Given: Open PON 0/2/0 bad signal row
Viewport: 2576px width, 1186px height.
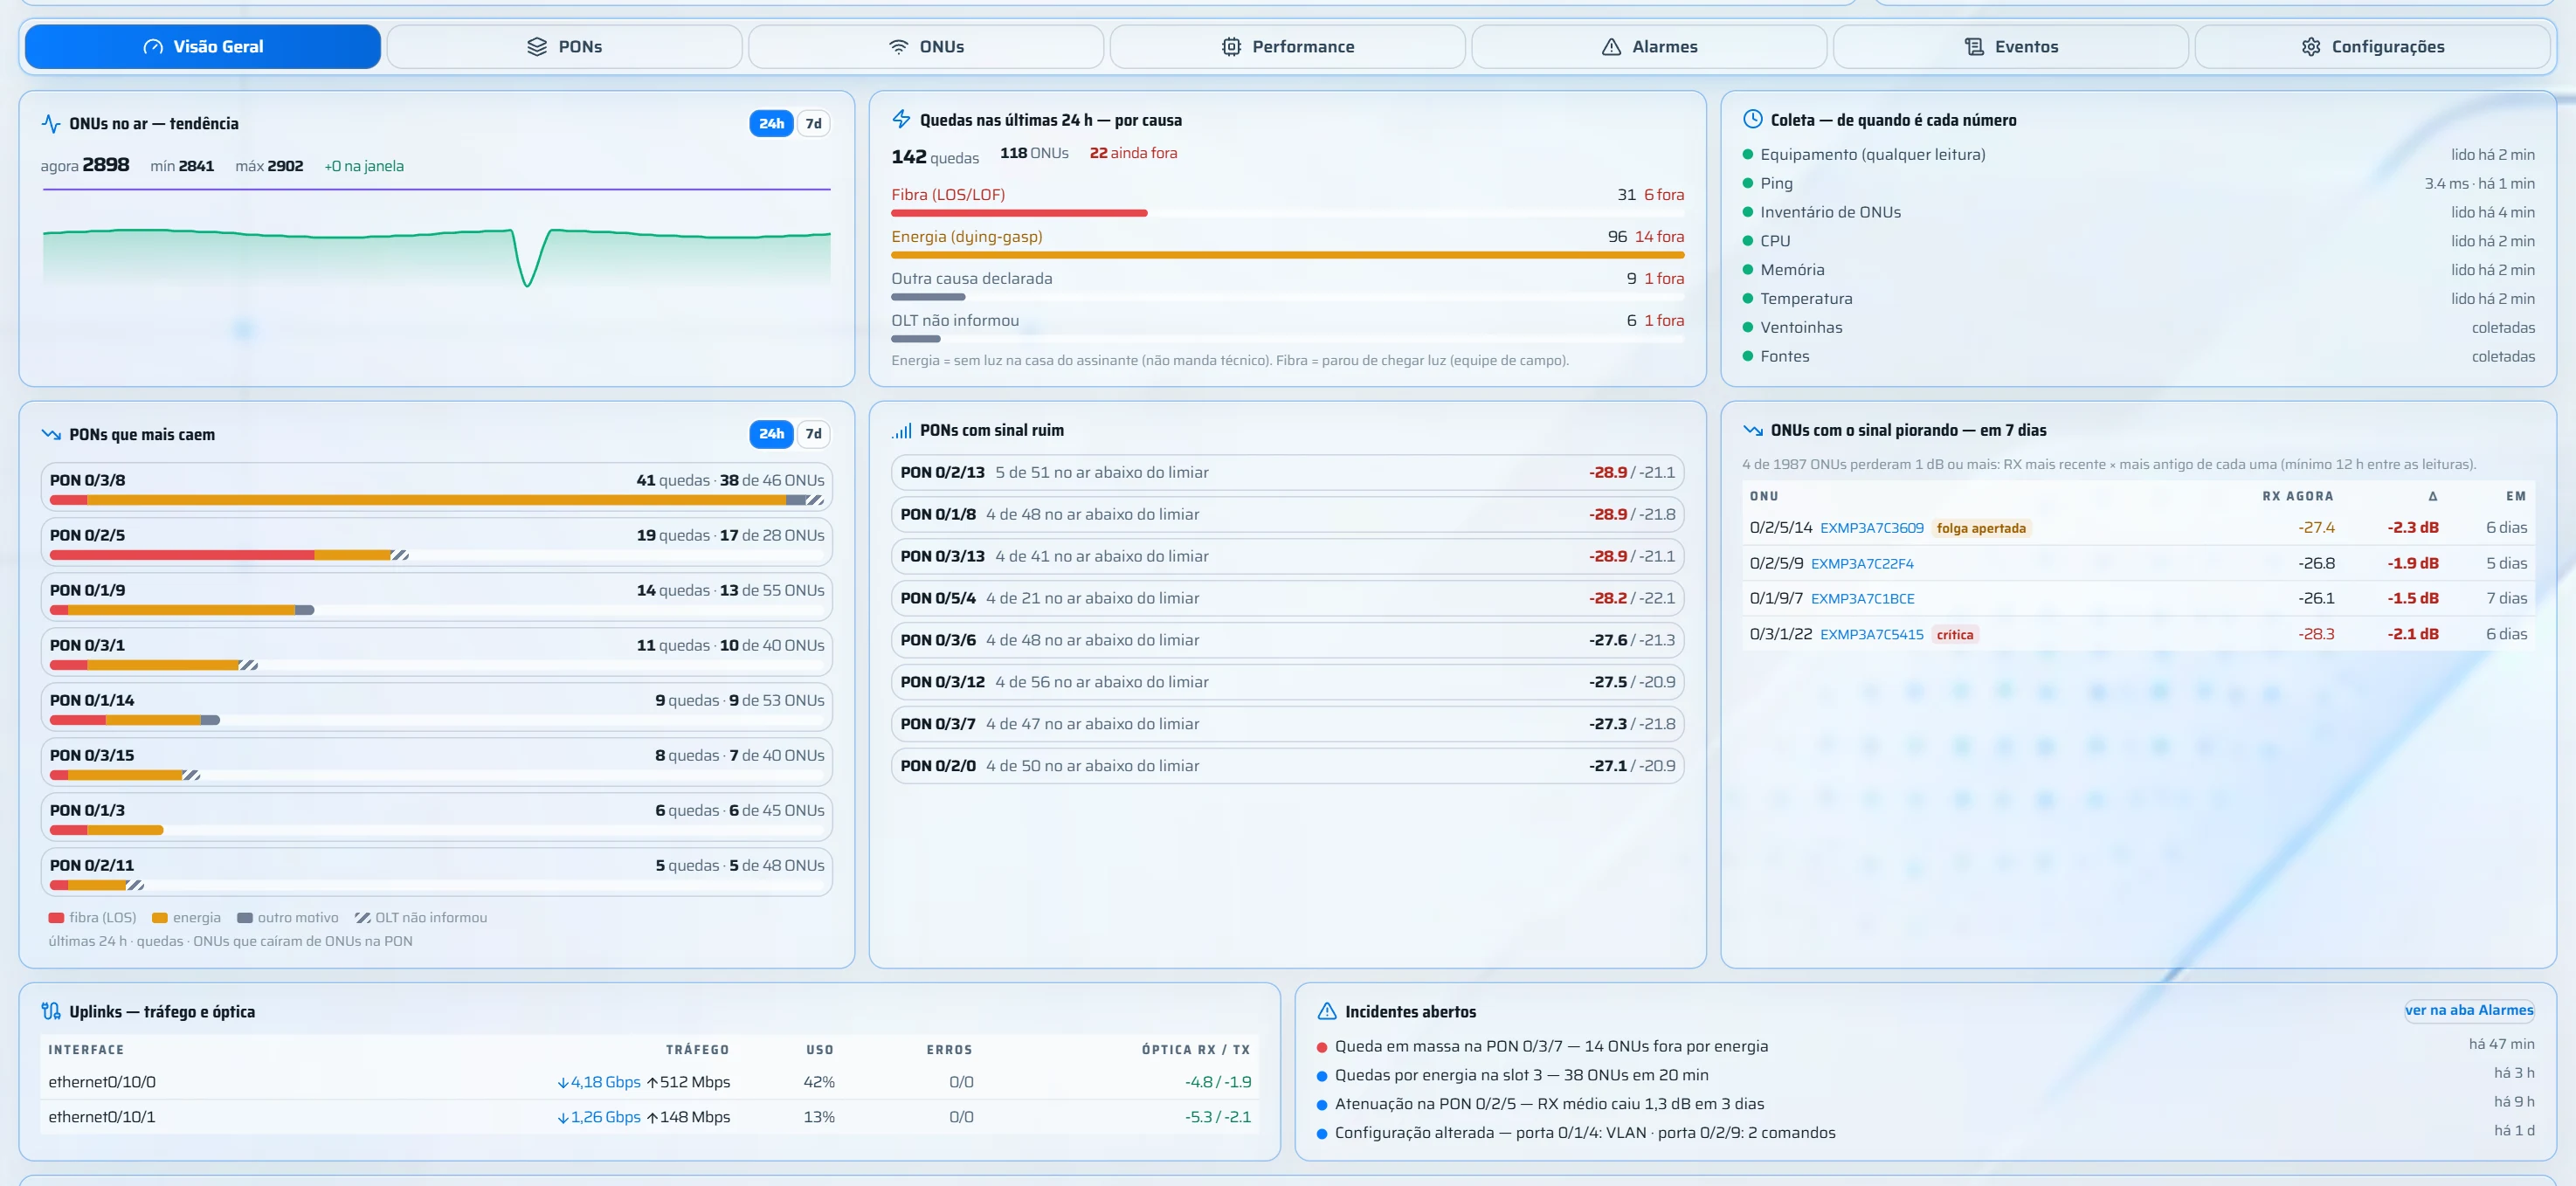Looking at the screenshot, I should 1287,766.
